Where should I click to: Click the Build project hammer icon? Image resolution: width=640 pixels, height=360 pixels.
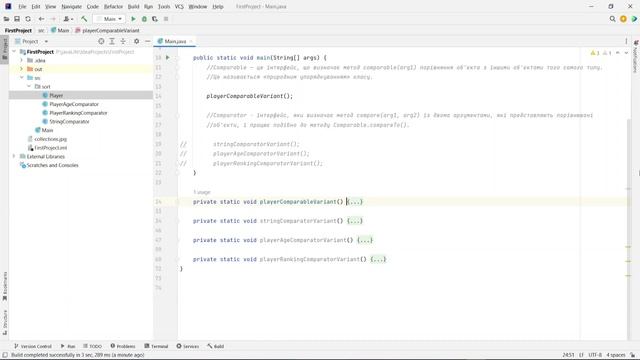pos(84,19)
